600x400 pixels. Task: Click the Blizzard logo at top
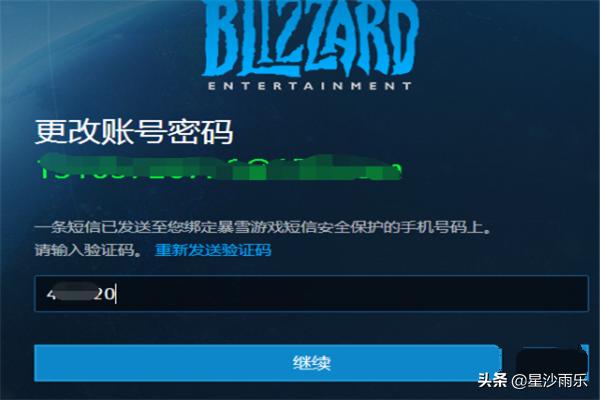pos(309,45)
